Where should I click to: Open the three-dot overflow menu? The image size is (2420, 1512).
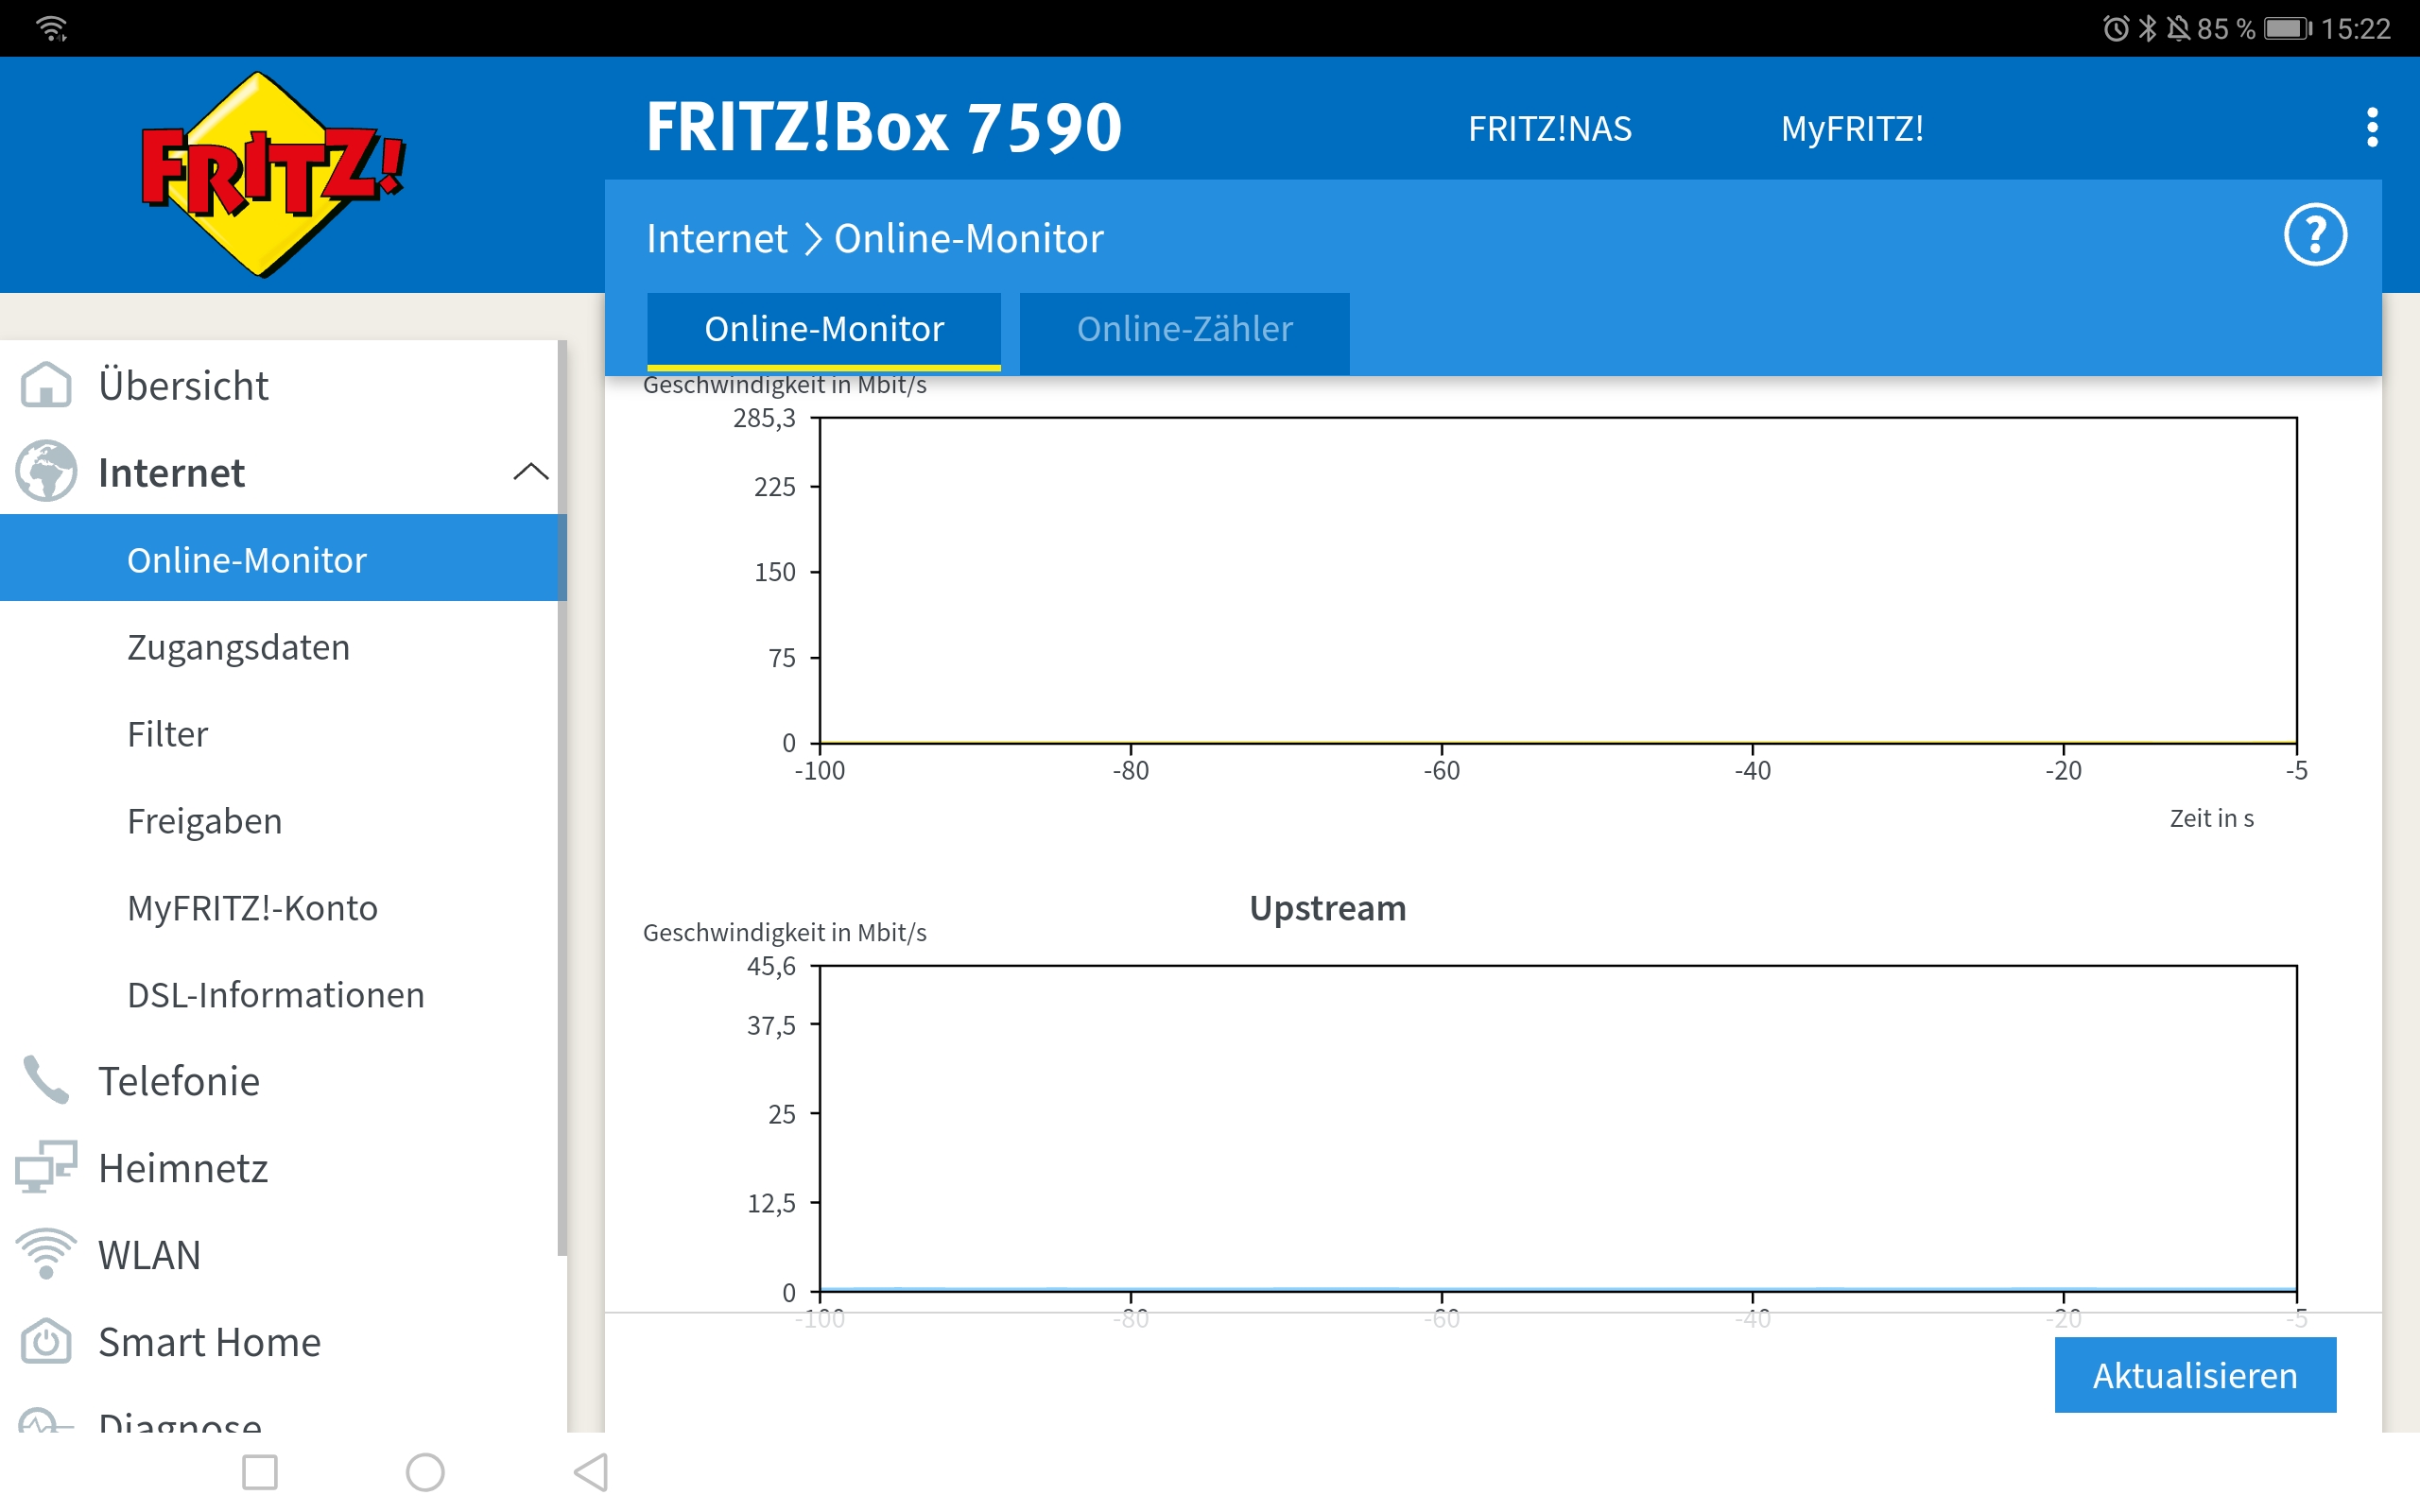click(2371, 128)
